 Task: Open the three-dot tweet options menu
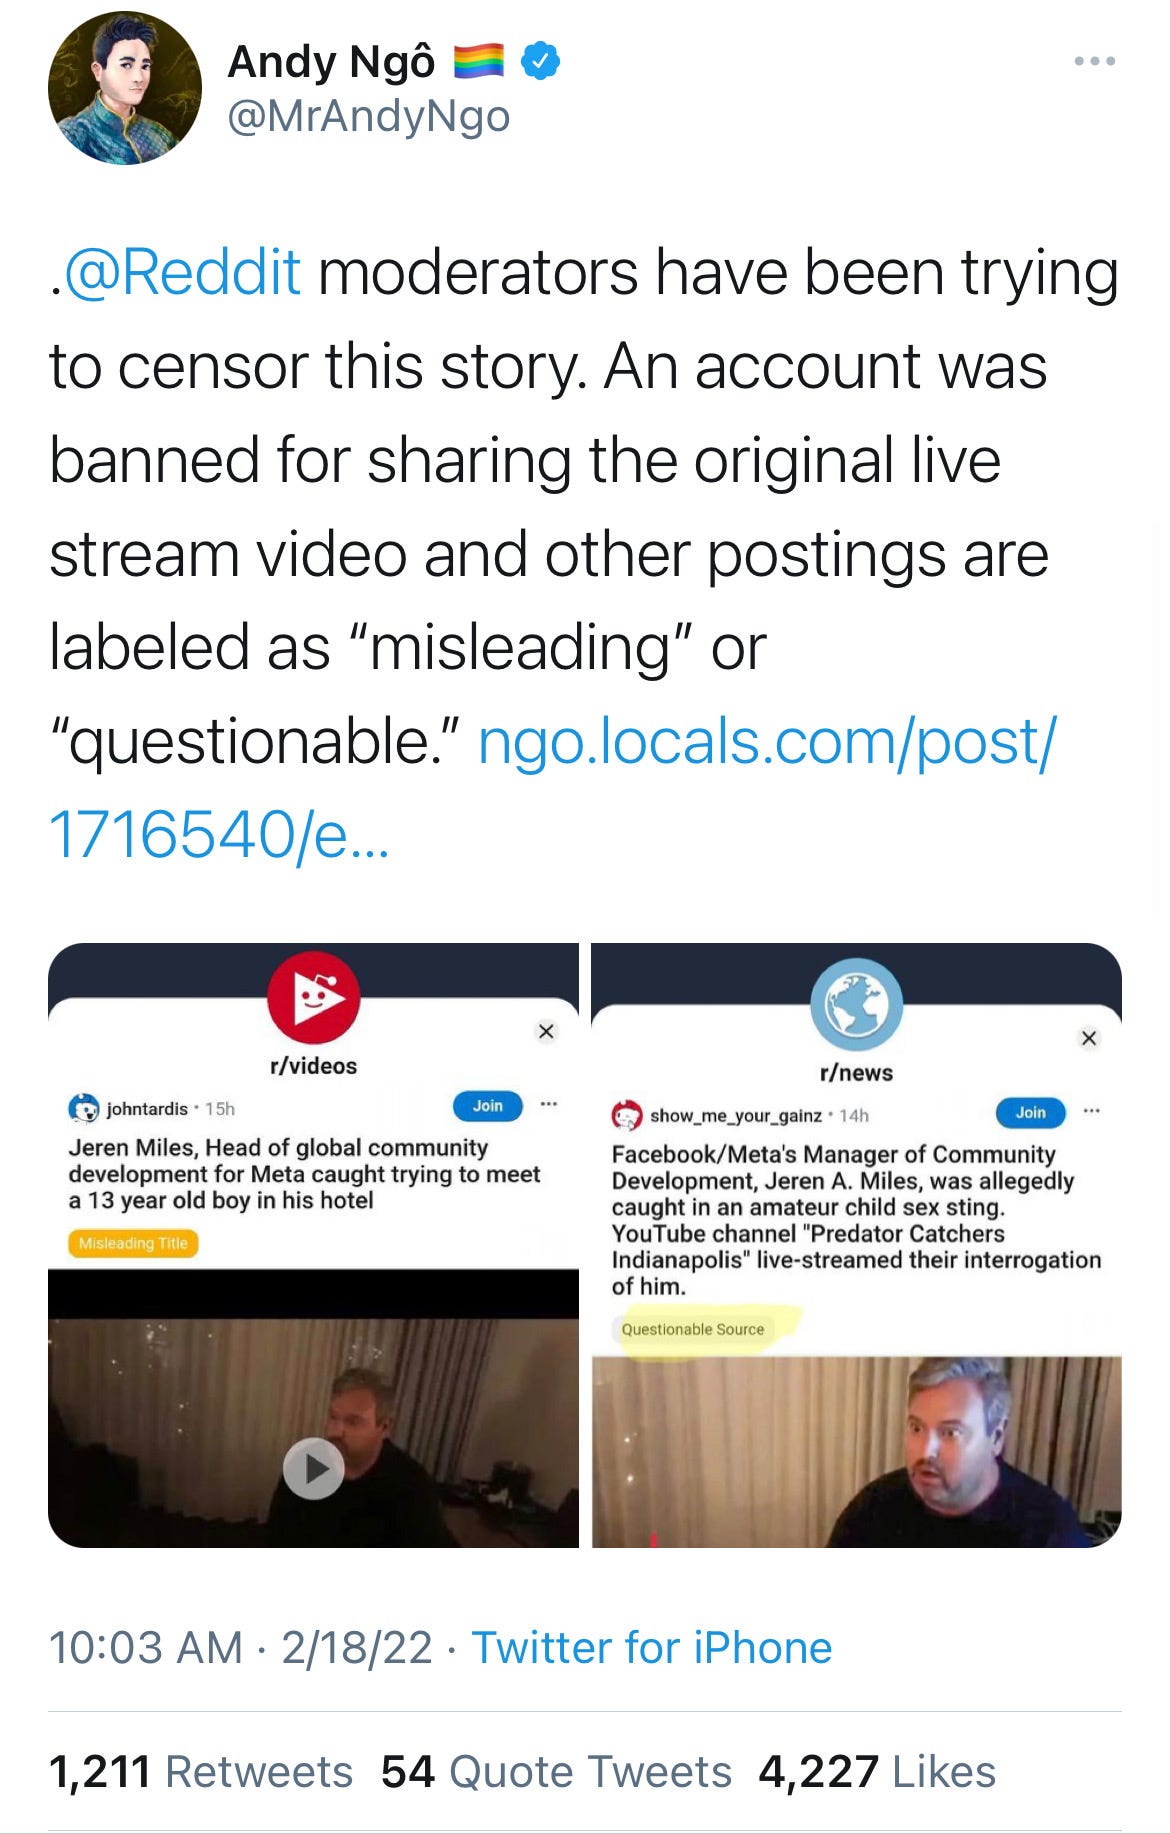click(x=1095, y=62)
